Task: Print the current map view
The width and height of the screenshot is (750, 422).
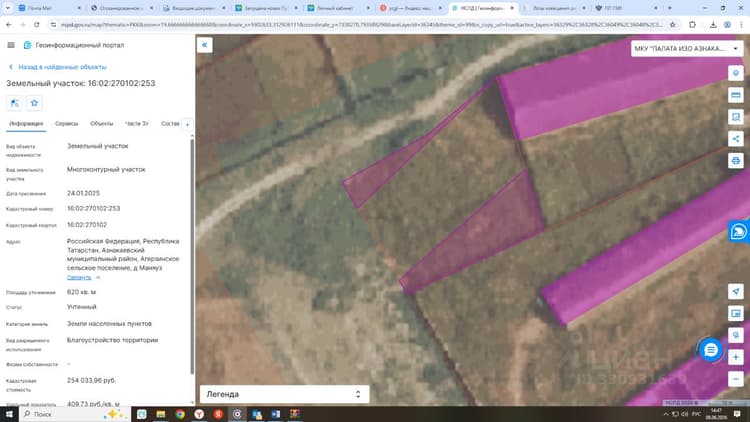Action: click(x=736, y=160)
